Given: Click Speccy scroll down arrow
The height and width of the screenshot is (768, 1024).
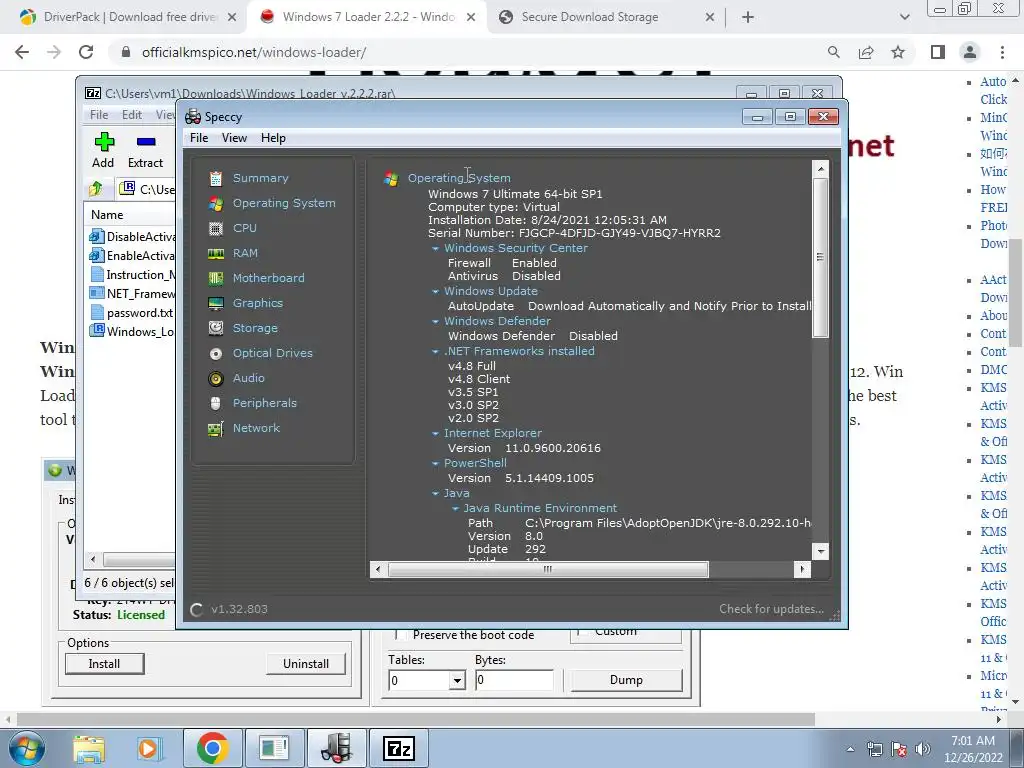Looking at the screenshot, I should (x=820, y=552).
